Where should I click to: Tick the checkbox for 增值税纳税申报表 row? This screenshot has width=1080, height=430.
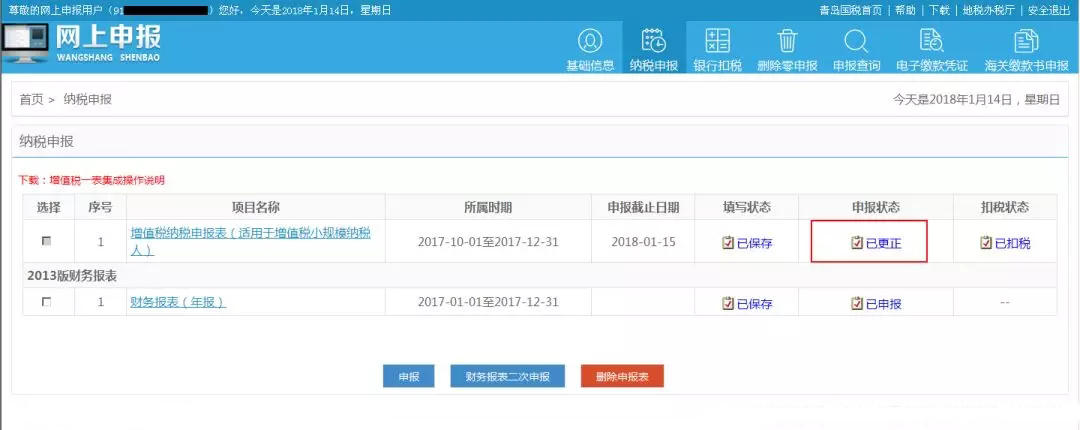point(46,241)
